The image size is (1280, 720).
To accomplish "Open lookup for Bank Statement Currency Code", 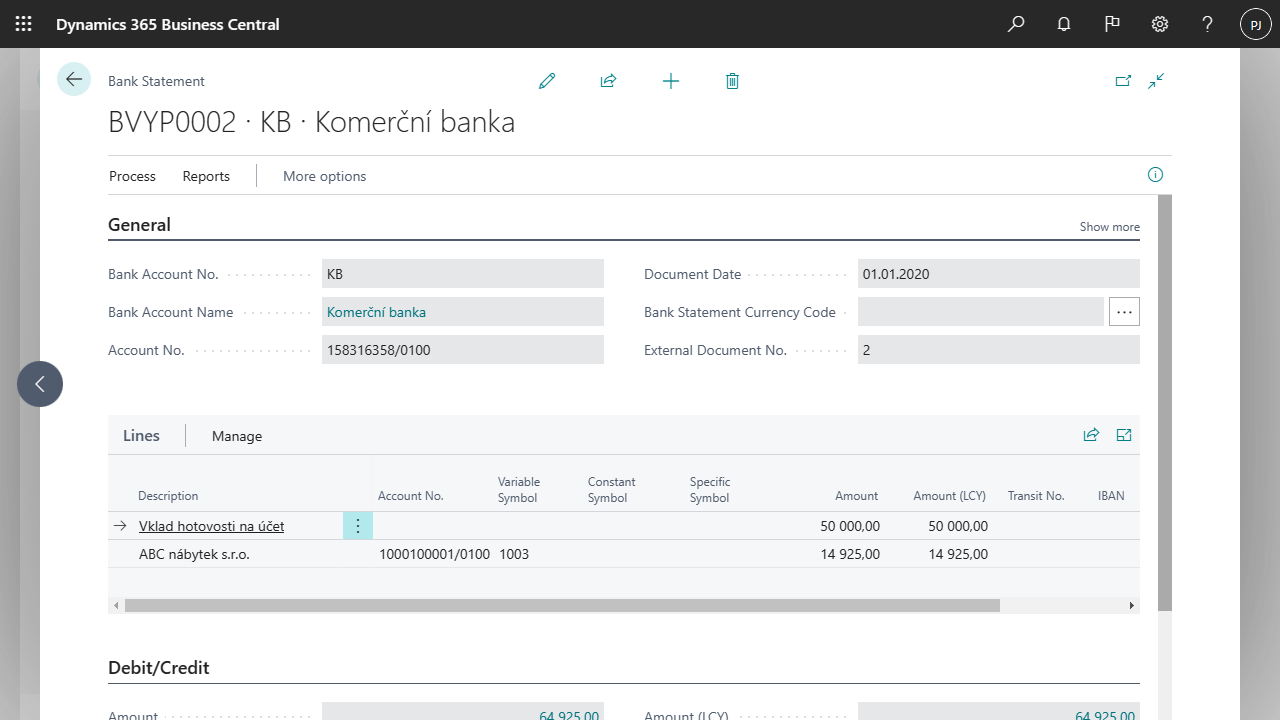I will (1124, 312).
